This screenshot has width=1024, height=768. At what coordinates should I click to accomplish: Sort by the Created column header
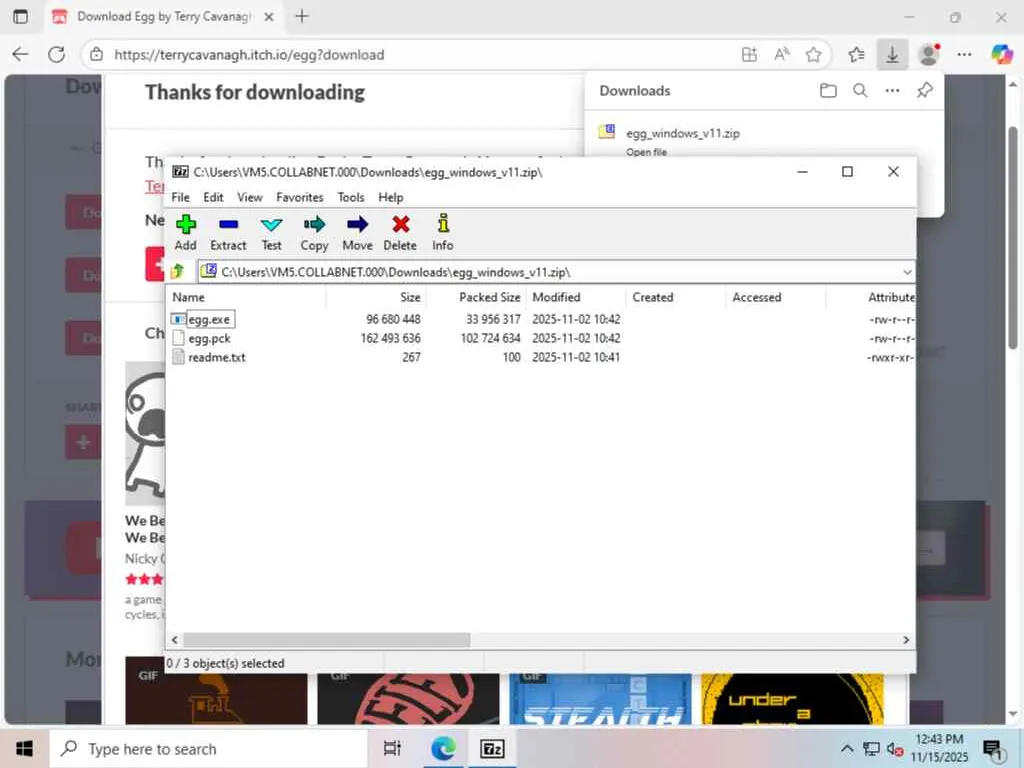676,297
